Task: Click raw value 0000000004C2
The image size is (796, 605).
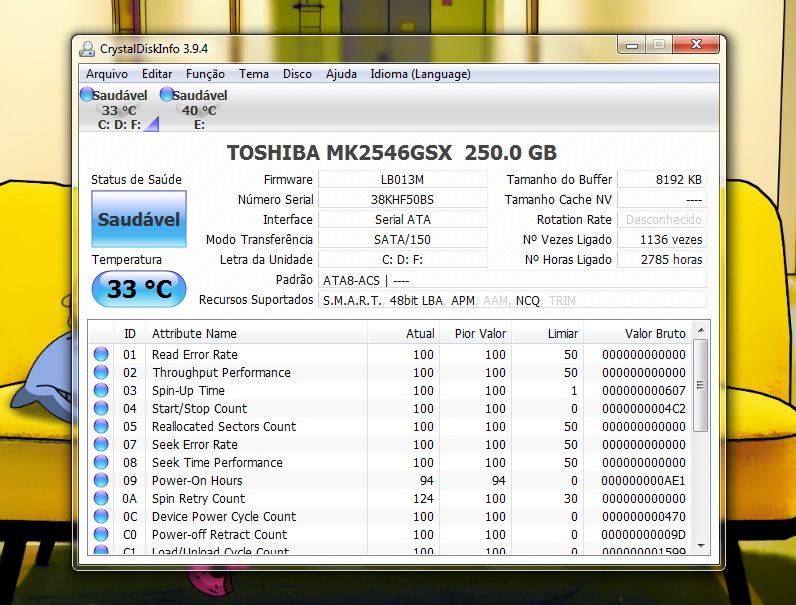Action: pos(643,409)
